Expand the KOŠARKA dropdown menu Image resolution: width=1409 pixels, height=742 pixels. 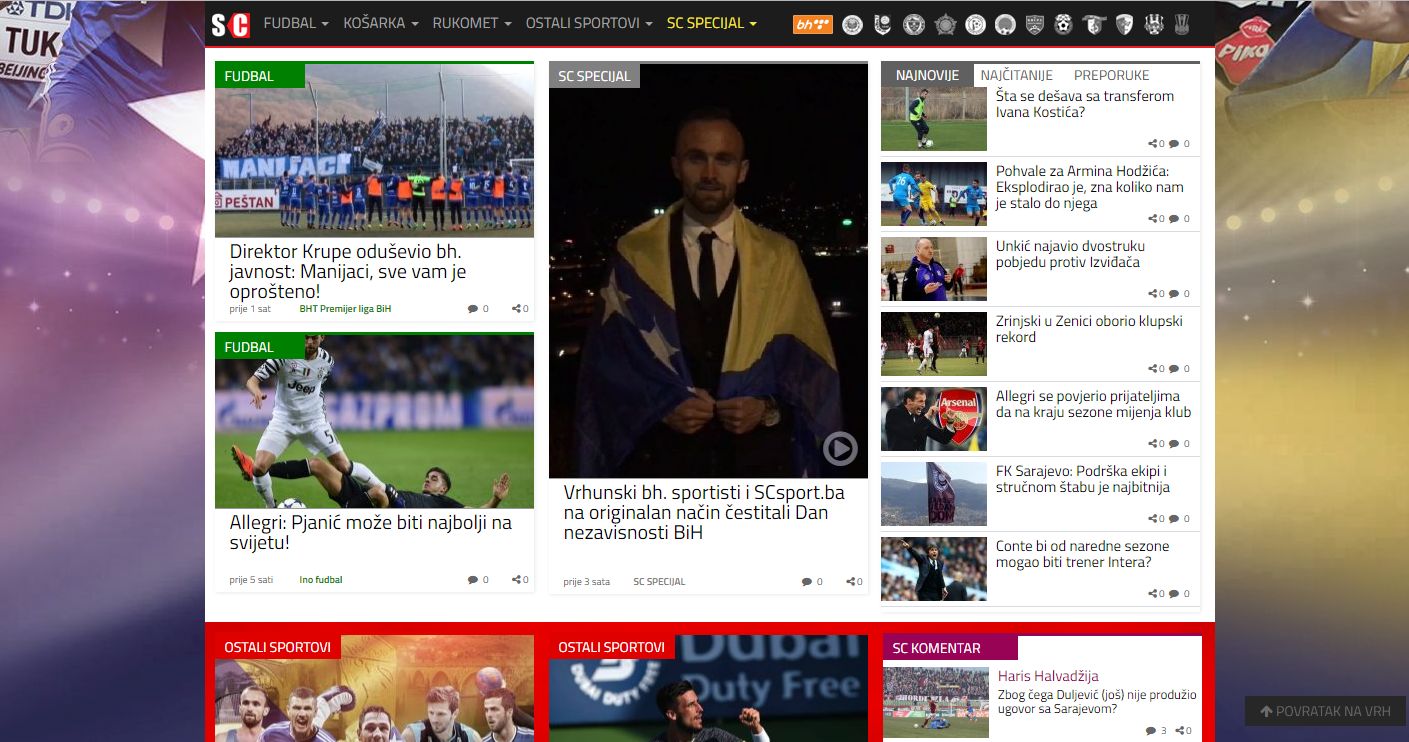coord(380,23)
